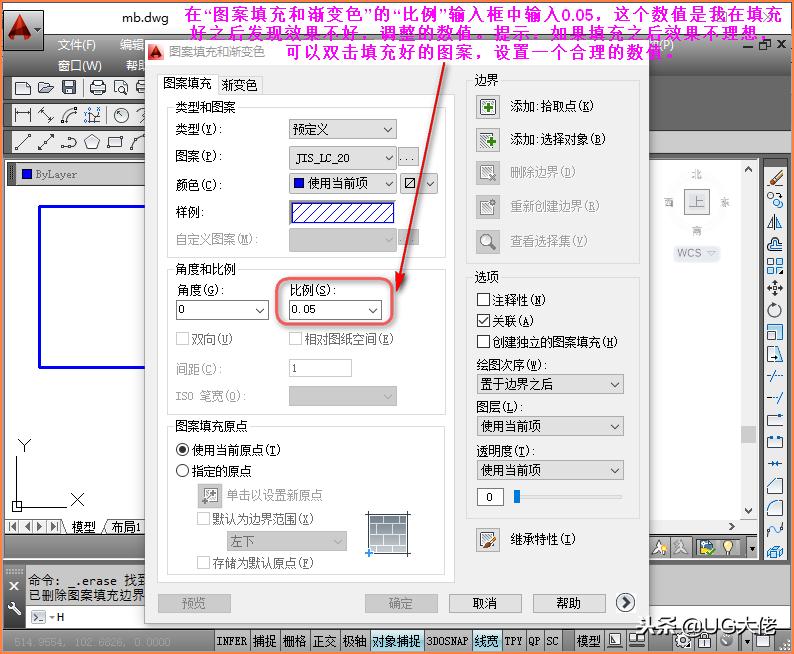Click the hatch pattern sample swatch
The image size is (794, 654).
coord(342,213)
